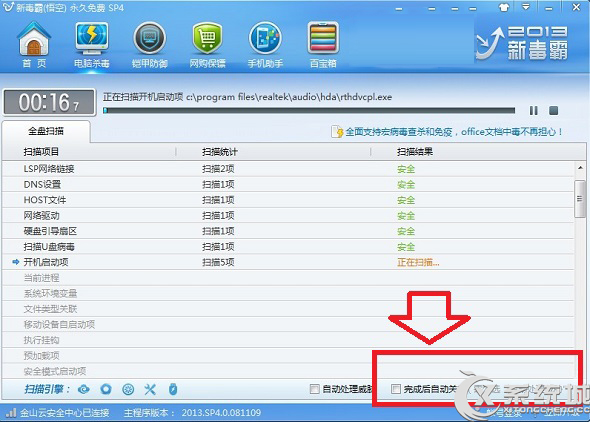Click the 安全 result for DNS设置
This screenshot has height=422, width=590.
tap(406, 185)
